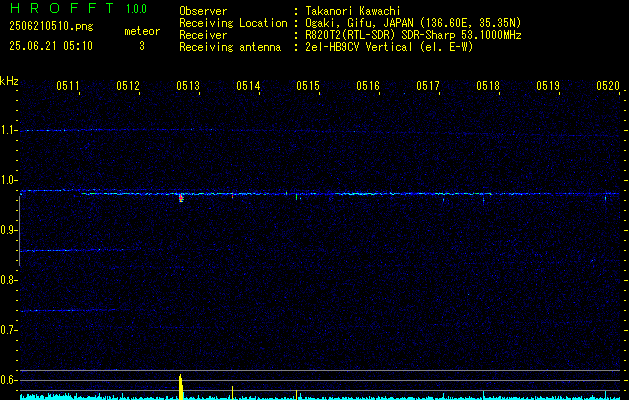Click the observer name Takanori Kawachi
This screenshot has height=400, width=629.
(352, 11)
